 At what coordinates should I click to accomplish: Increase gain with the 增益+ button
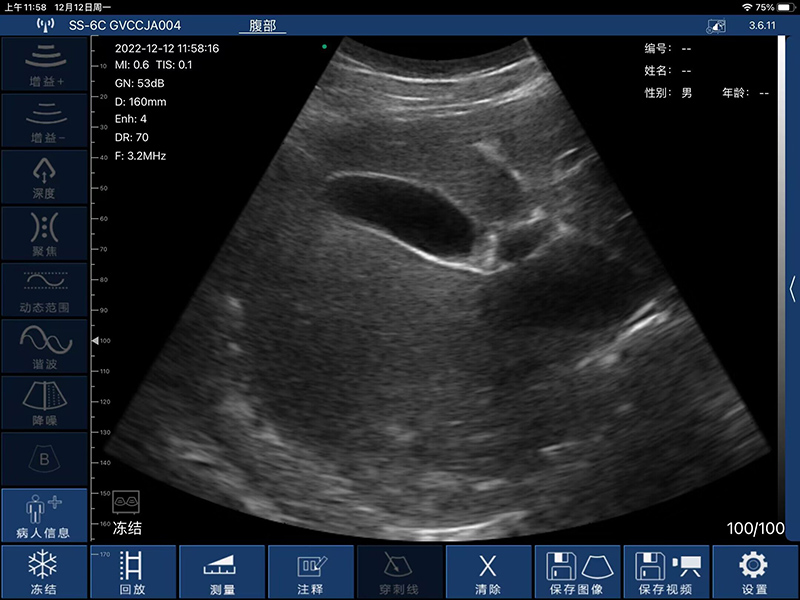[43, 64]
